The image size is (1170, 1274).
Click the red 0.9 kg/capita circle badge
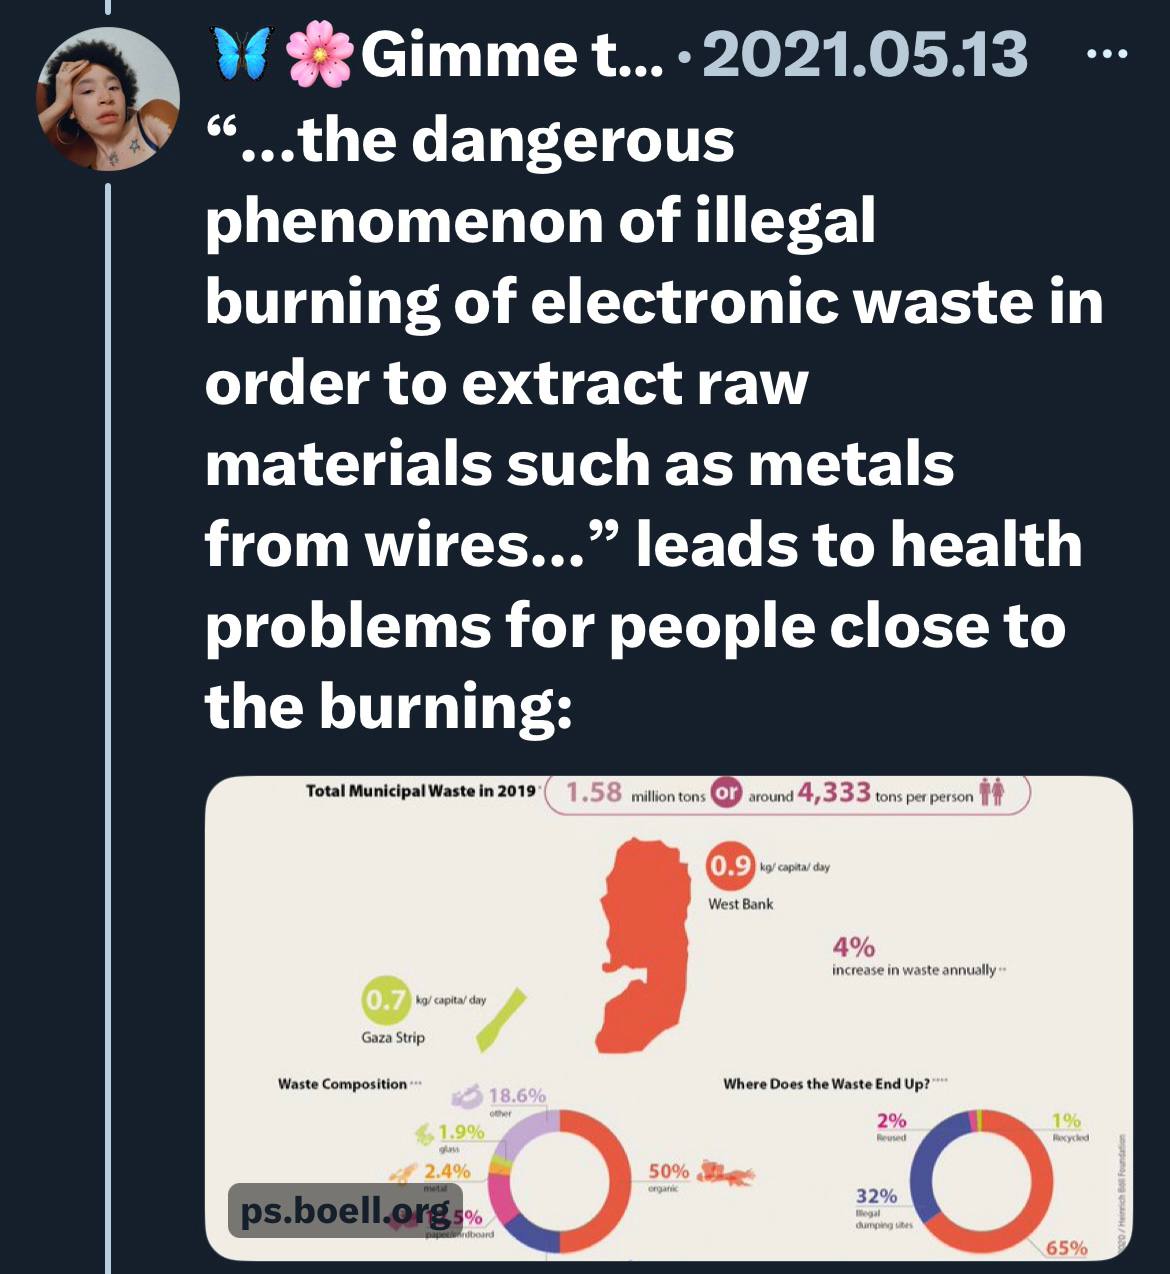coord(729,865)
